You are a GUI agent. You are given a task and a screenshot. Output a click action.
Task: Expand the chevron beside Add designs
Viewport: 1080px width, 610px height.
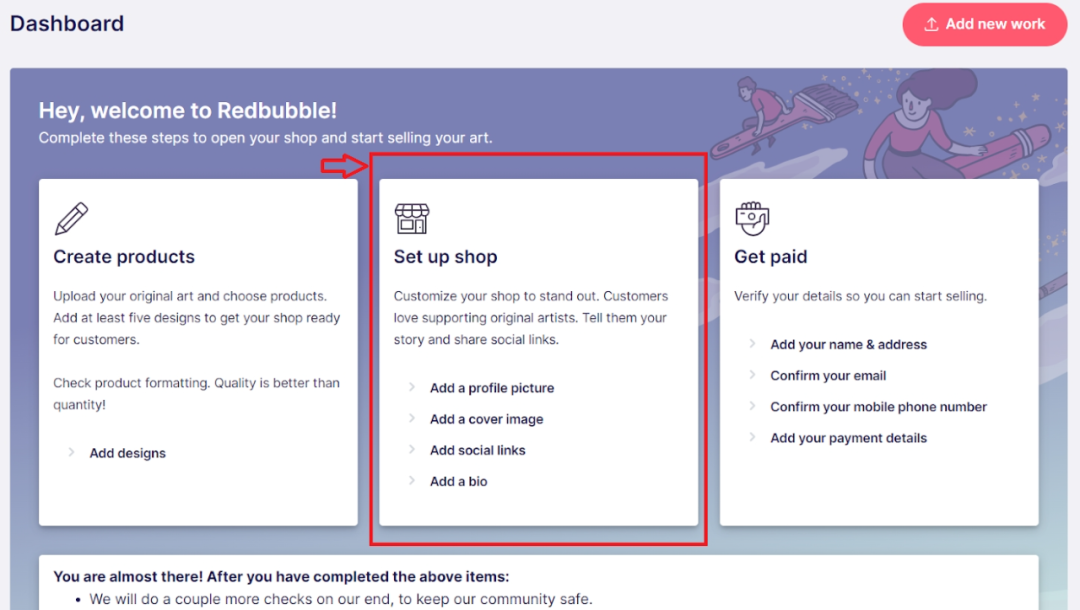pyautogui.click(x=71, y=452)
